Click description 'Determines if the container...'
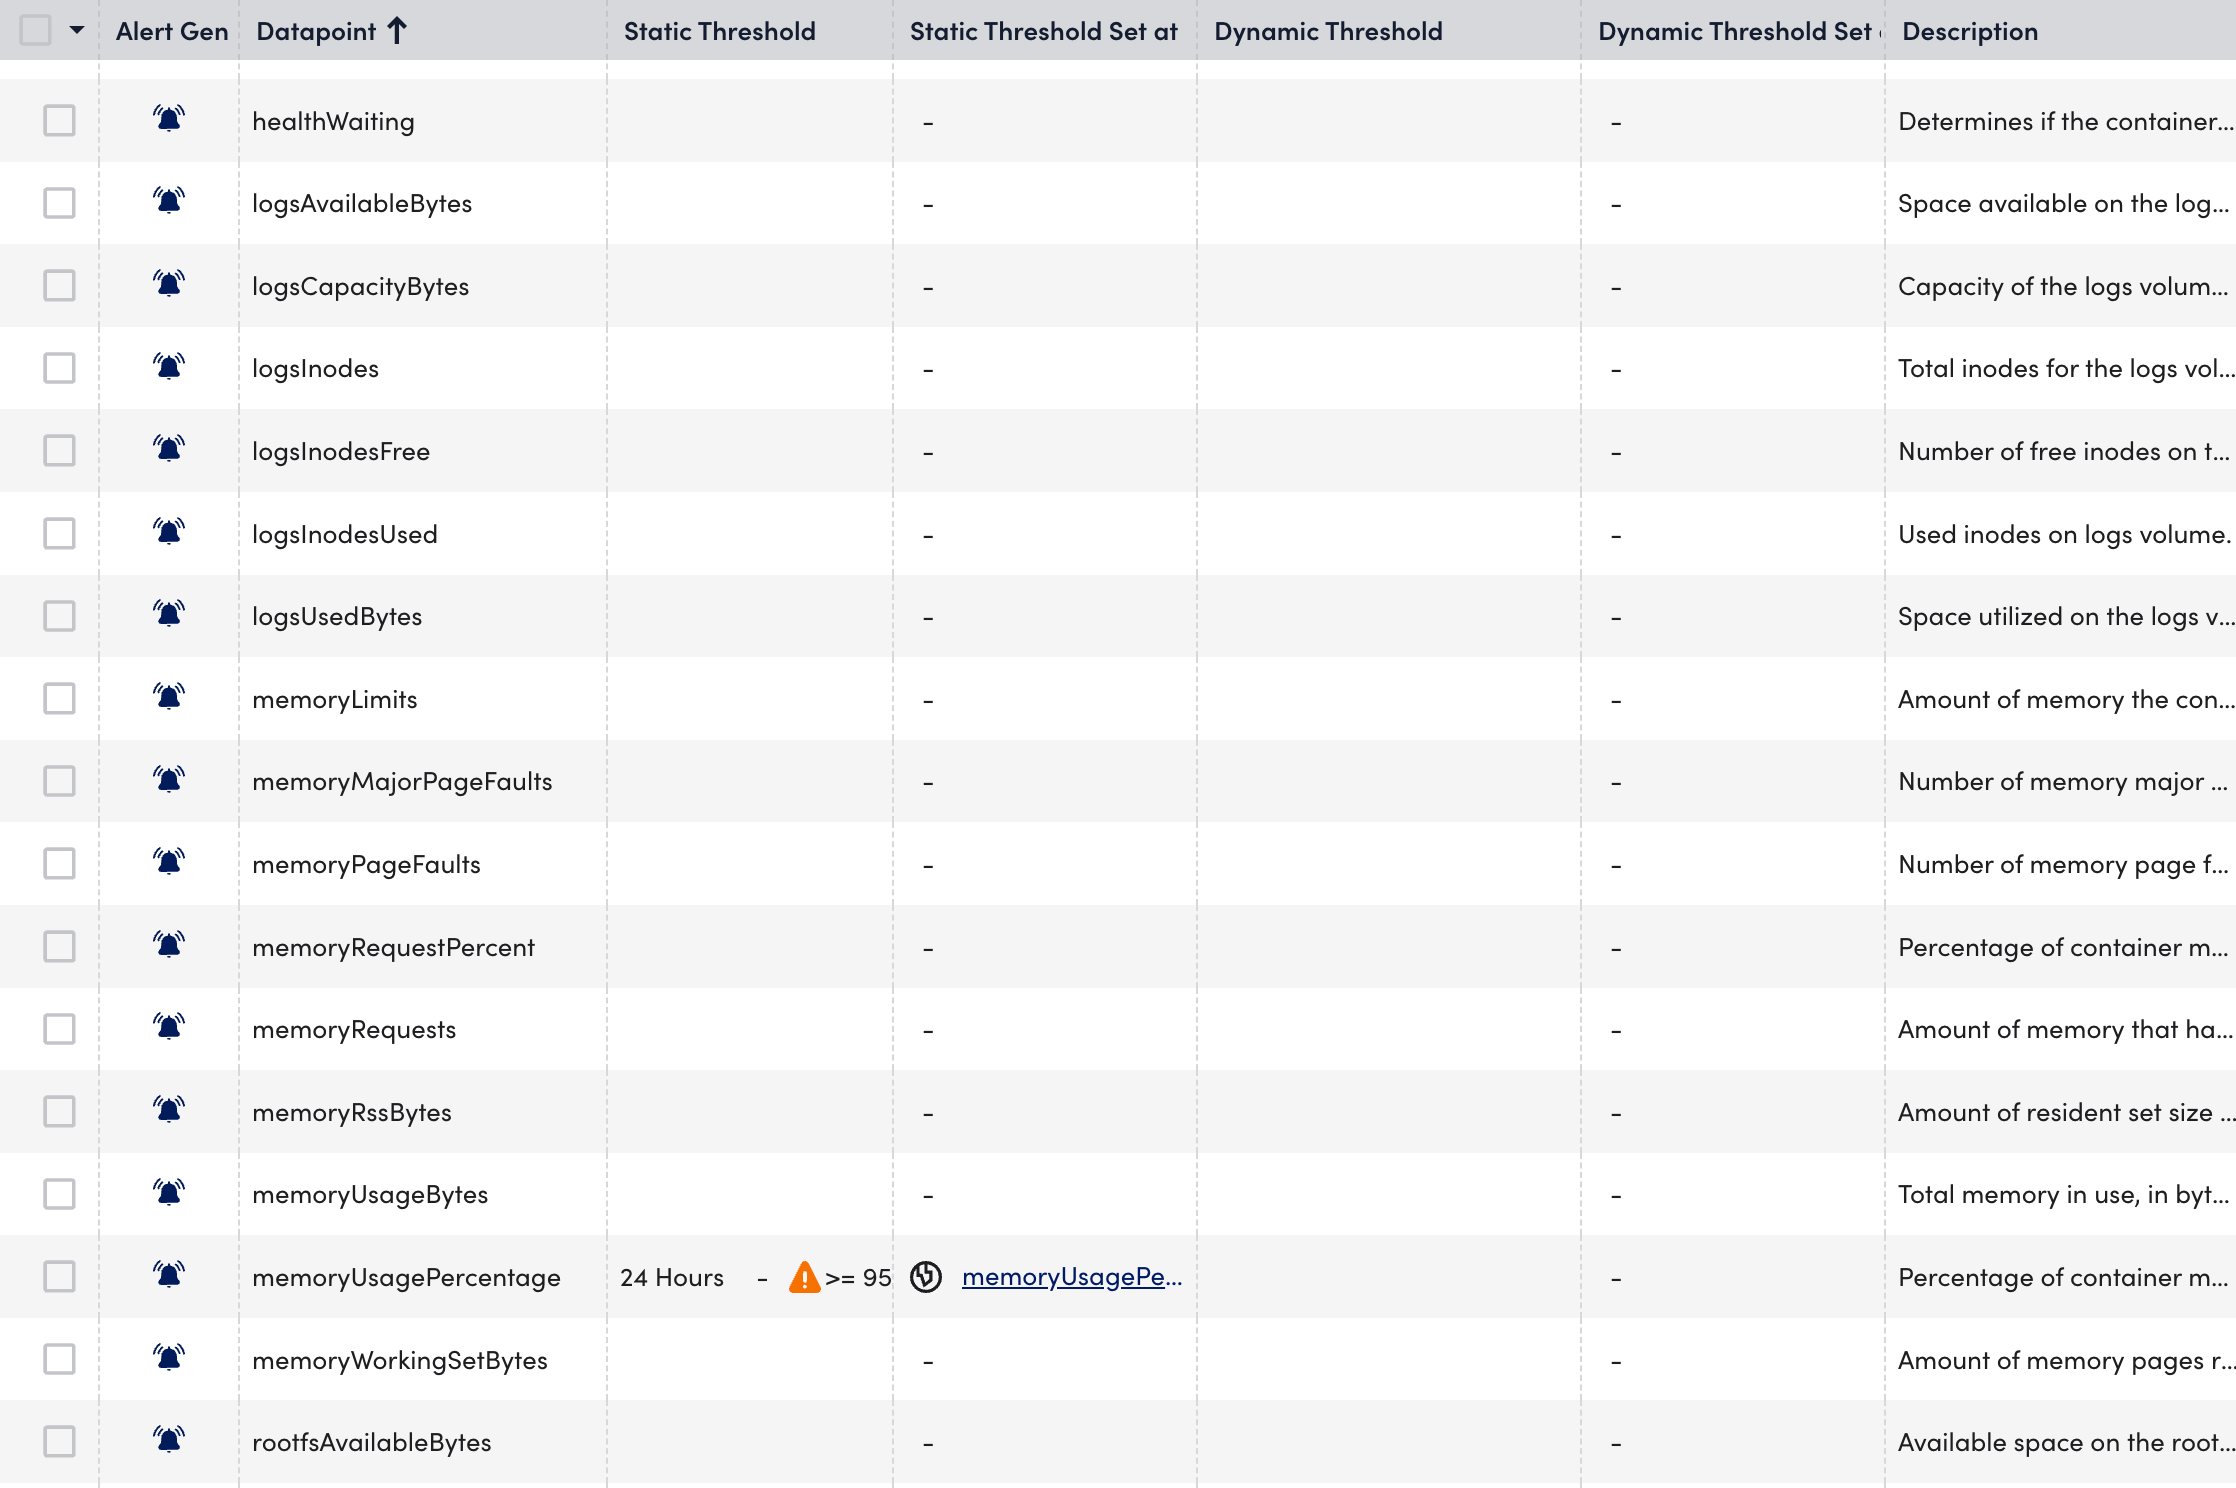This screenshot has width=2236, height=1488. pos(2065,122)
